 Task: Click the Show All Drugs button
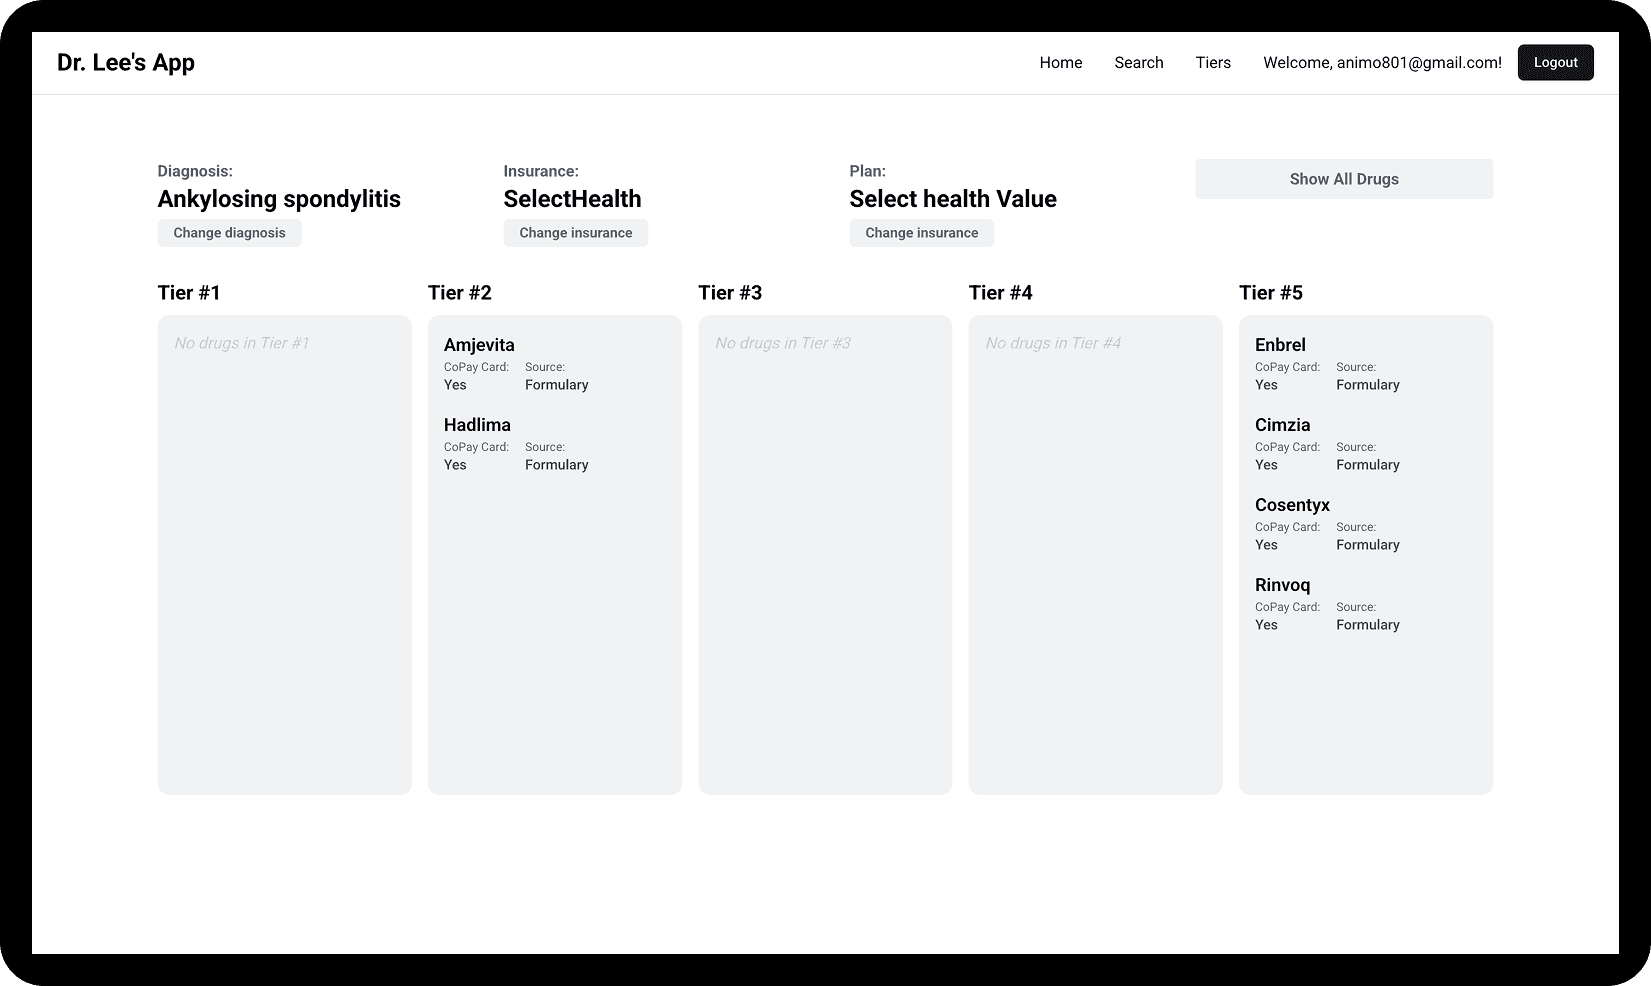1343,179
